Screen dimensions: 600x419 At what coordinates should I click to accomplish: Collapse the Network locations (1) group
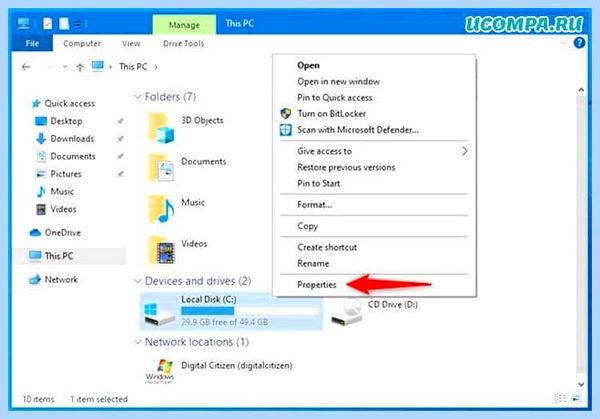click(x=137, y=342)
